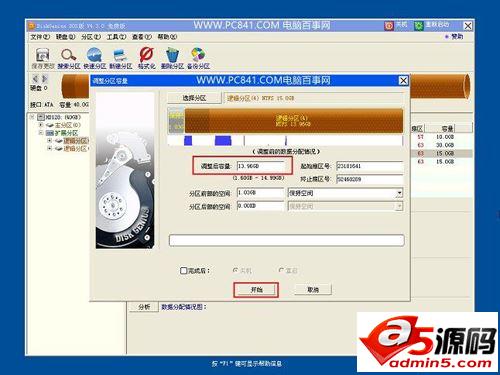500x375 pixels.
Task: Click the rear space field showing 0.00GB
Action: point(260,206)
